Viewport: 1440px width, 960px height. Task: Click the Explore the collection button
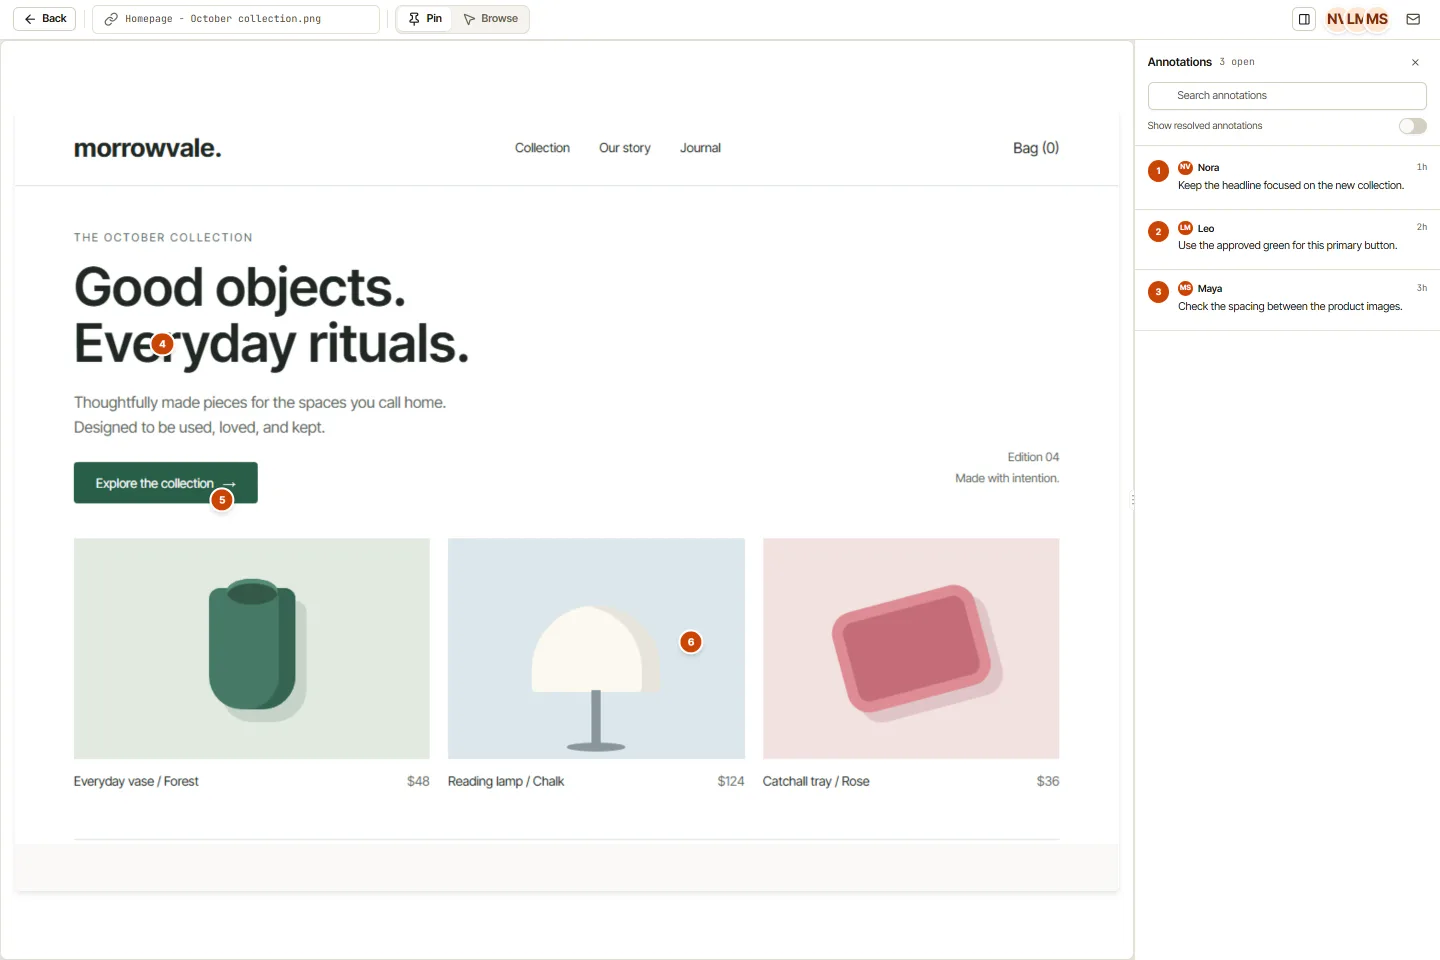(166, 483)
